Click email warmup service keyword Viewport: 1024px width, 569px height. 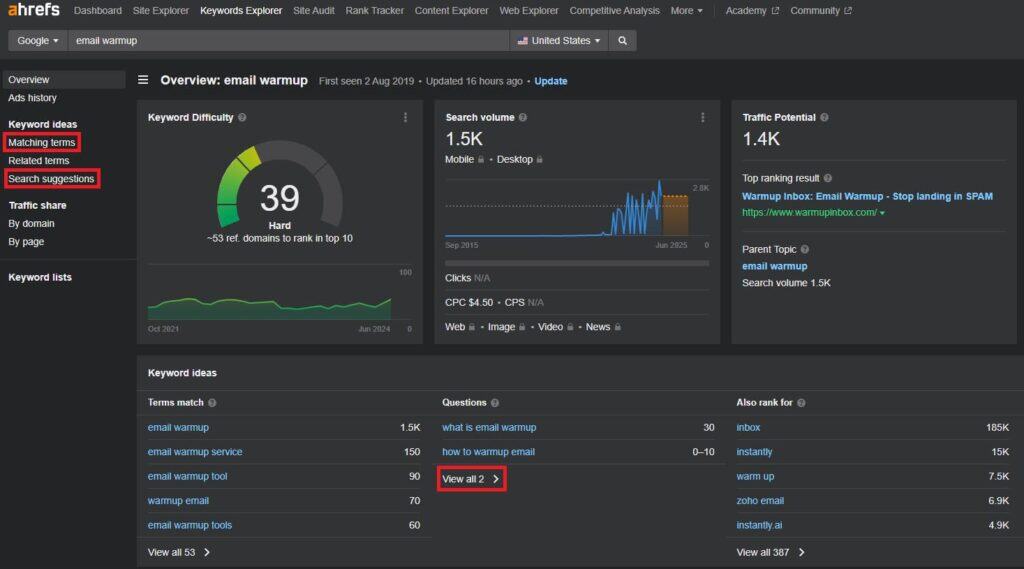[195, 452]
